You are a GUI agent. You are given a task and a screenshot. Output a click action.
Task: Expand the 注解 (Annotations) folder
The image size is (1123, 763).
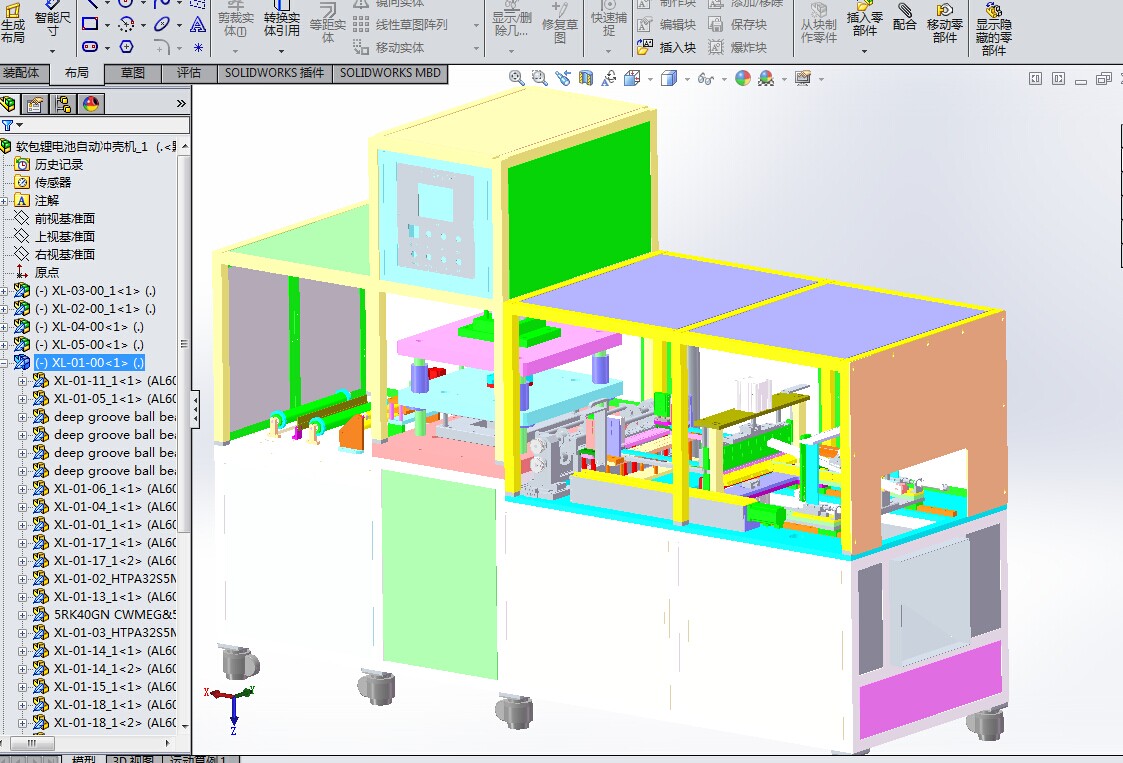tap(5, 200)
